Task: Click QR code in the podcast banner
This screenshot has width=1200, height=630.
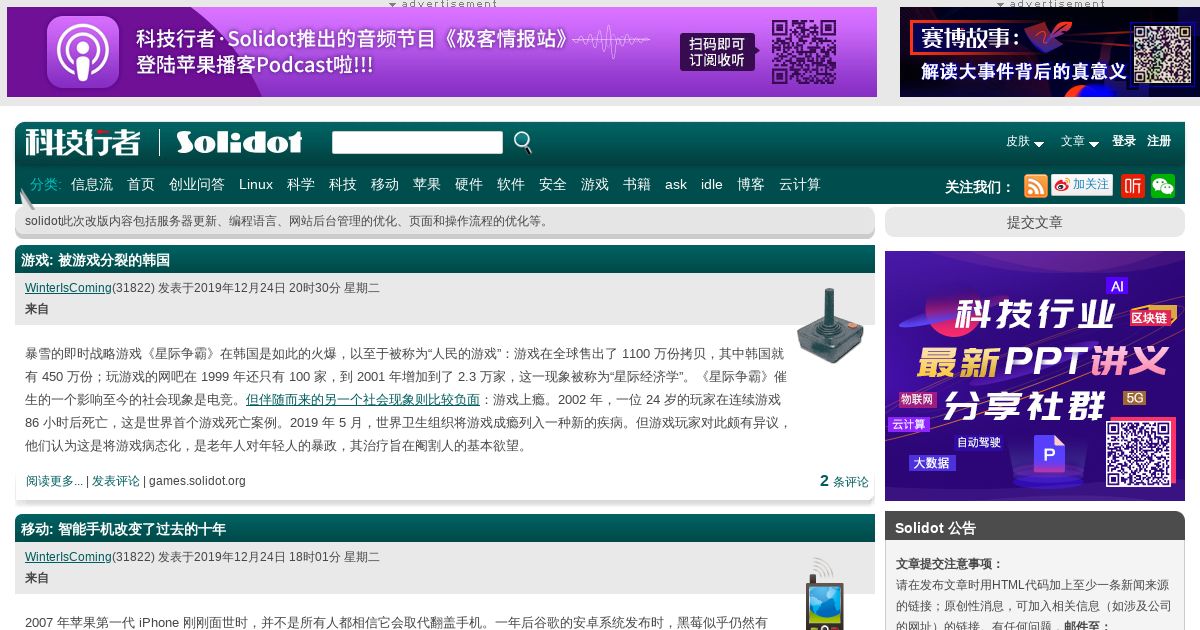Action: (804, 52)
